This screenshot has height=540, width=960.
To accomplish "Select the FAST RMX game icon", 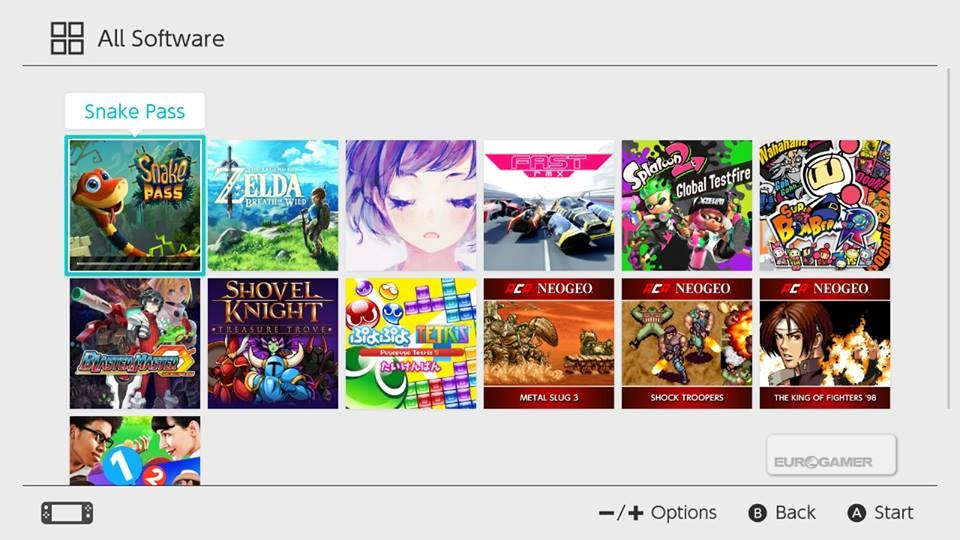I will click(549, 205).
